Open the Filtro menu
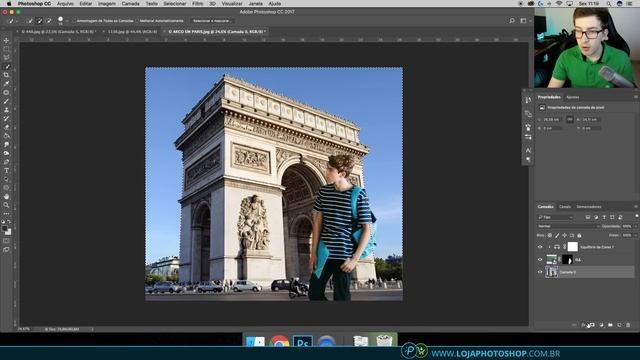The width and height of the screenshot is (640, 360). 198,4
